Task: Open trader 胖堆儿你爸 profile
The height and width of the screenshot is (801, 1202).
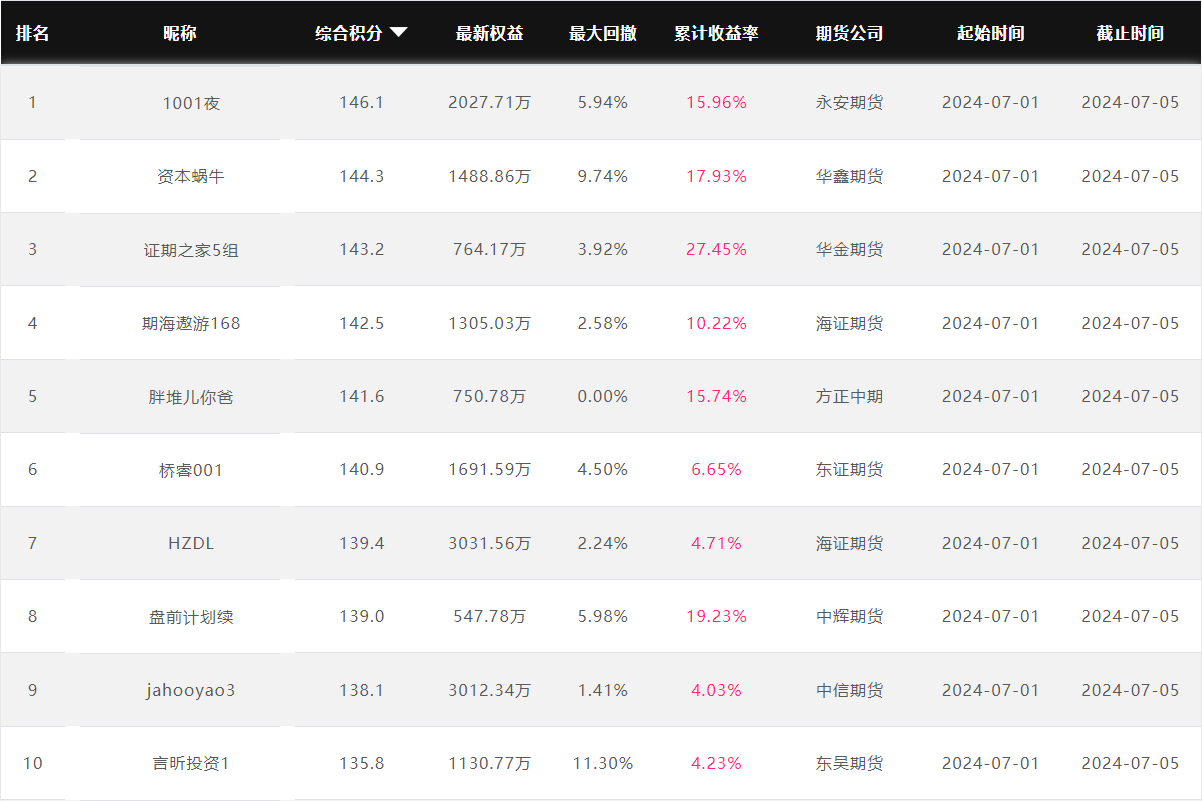Action: pyautogui.click(x=191, y=396)
